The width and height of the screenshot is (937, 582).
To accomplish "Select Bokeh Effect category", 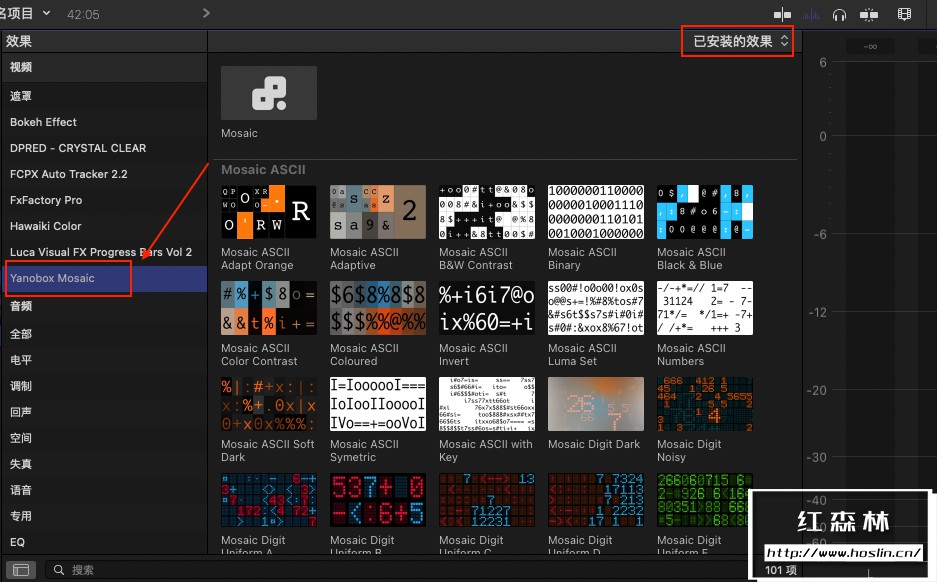I will [103, 122].
